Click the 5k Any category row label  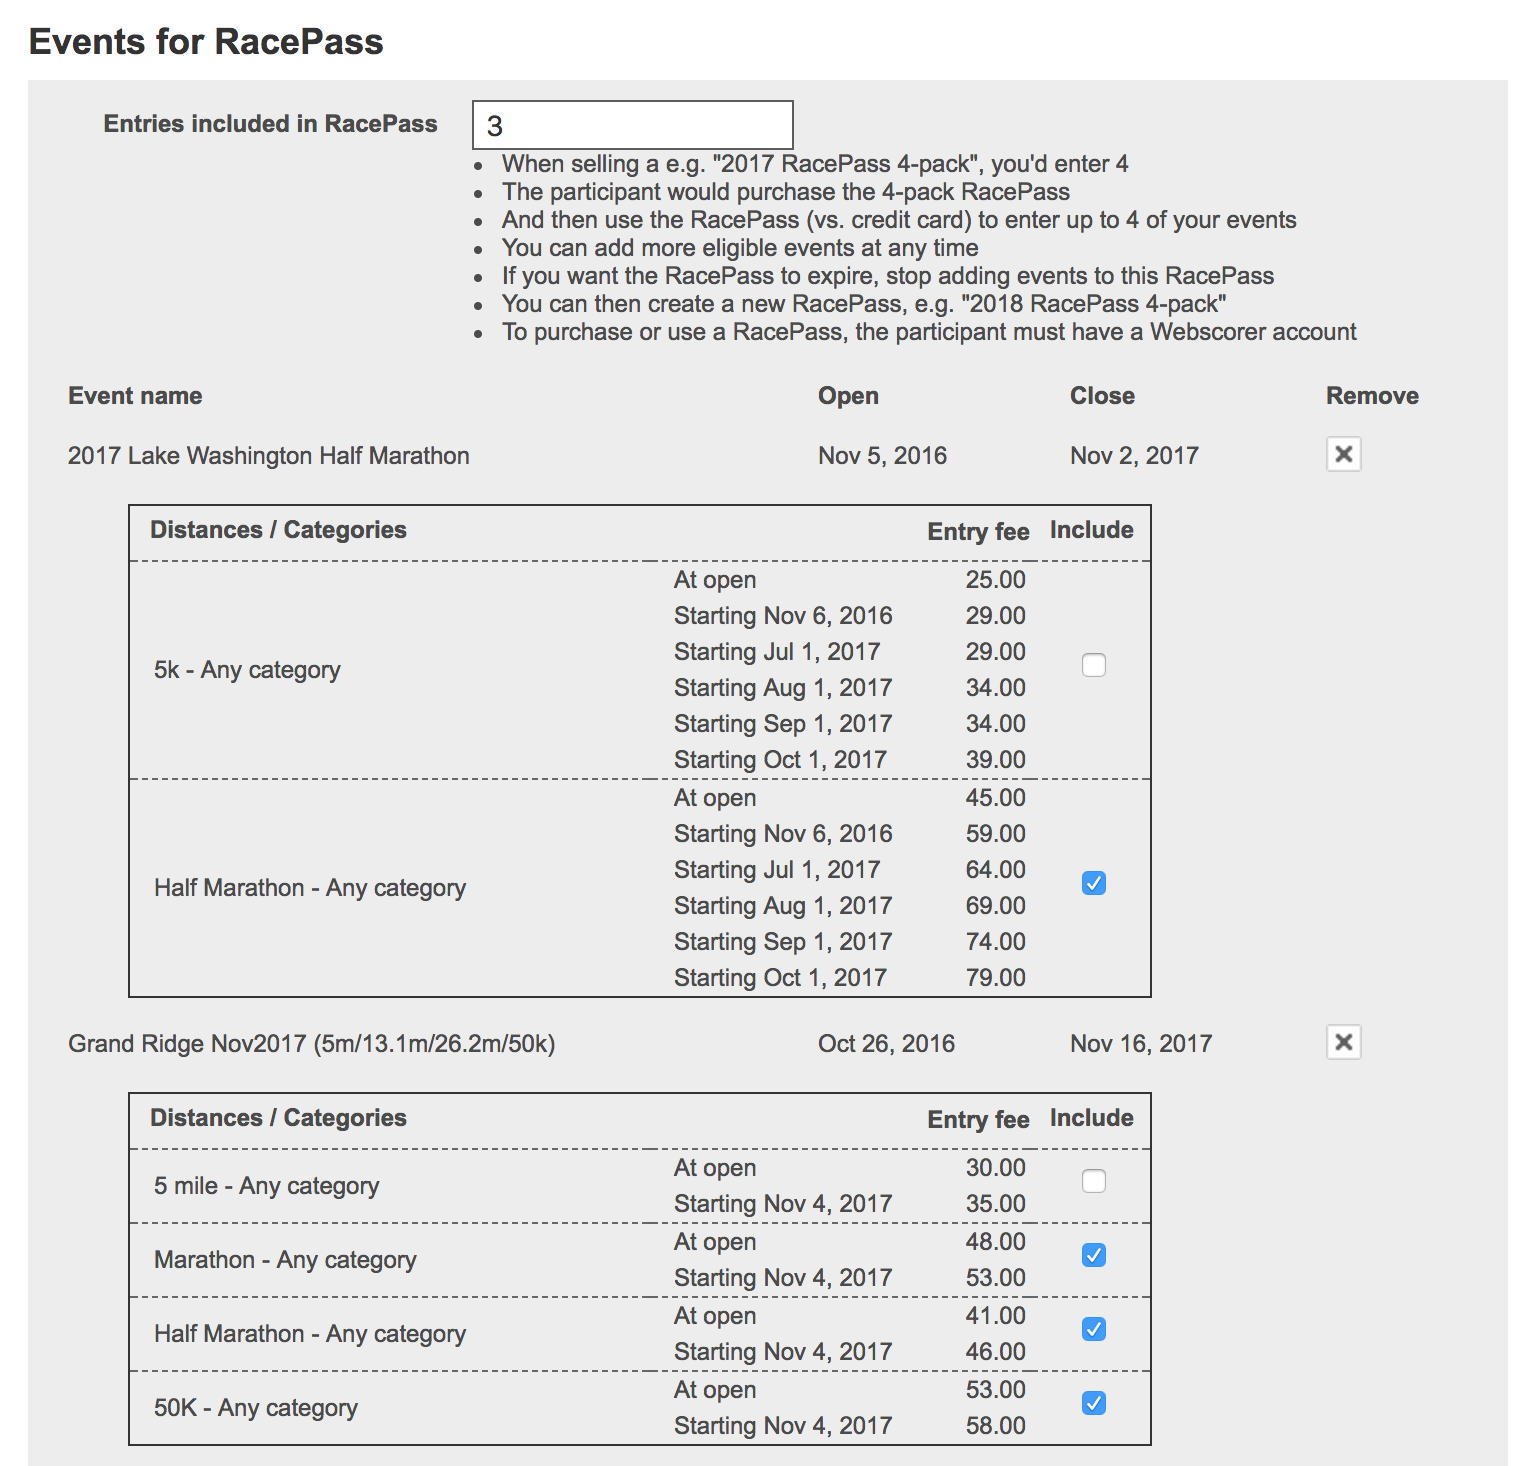pyautogui.click(x=247, y=670)
